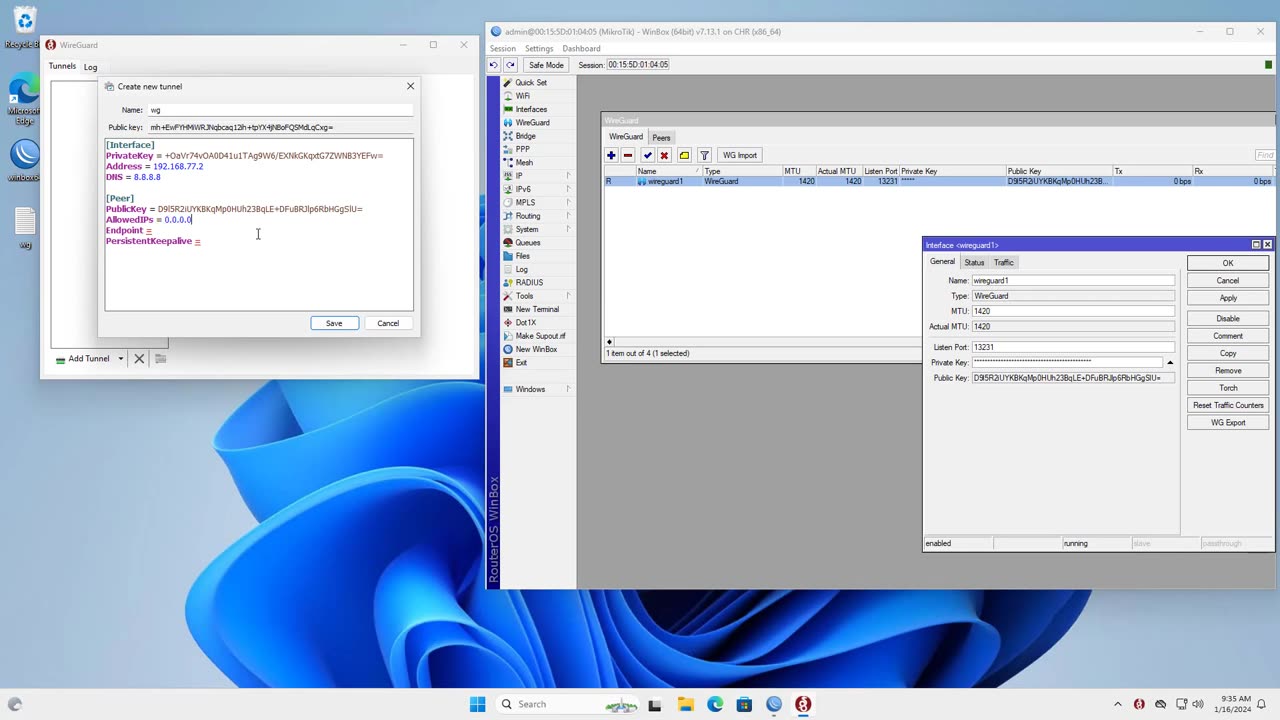The image size is (1280, 720).
Task: Switch to the Peers tab
Action: (661, 137)
